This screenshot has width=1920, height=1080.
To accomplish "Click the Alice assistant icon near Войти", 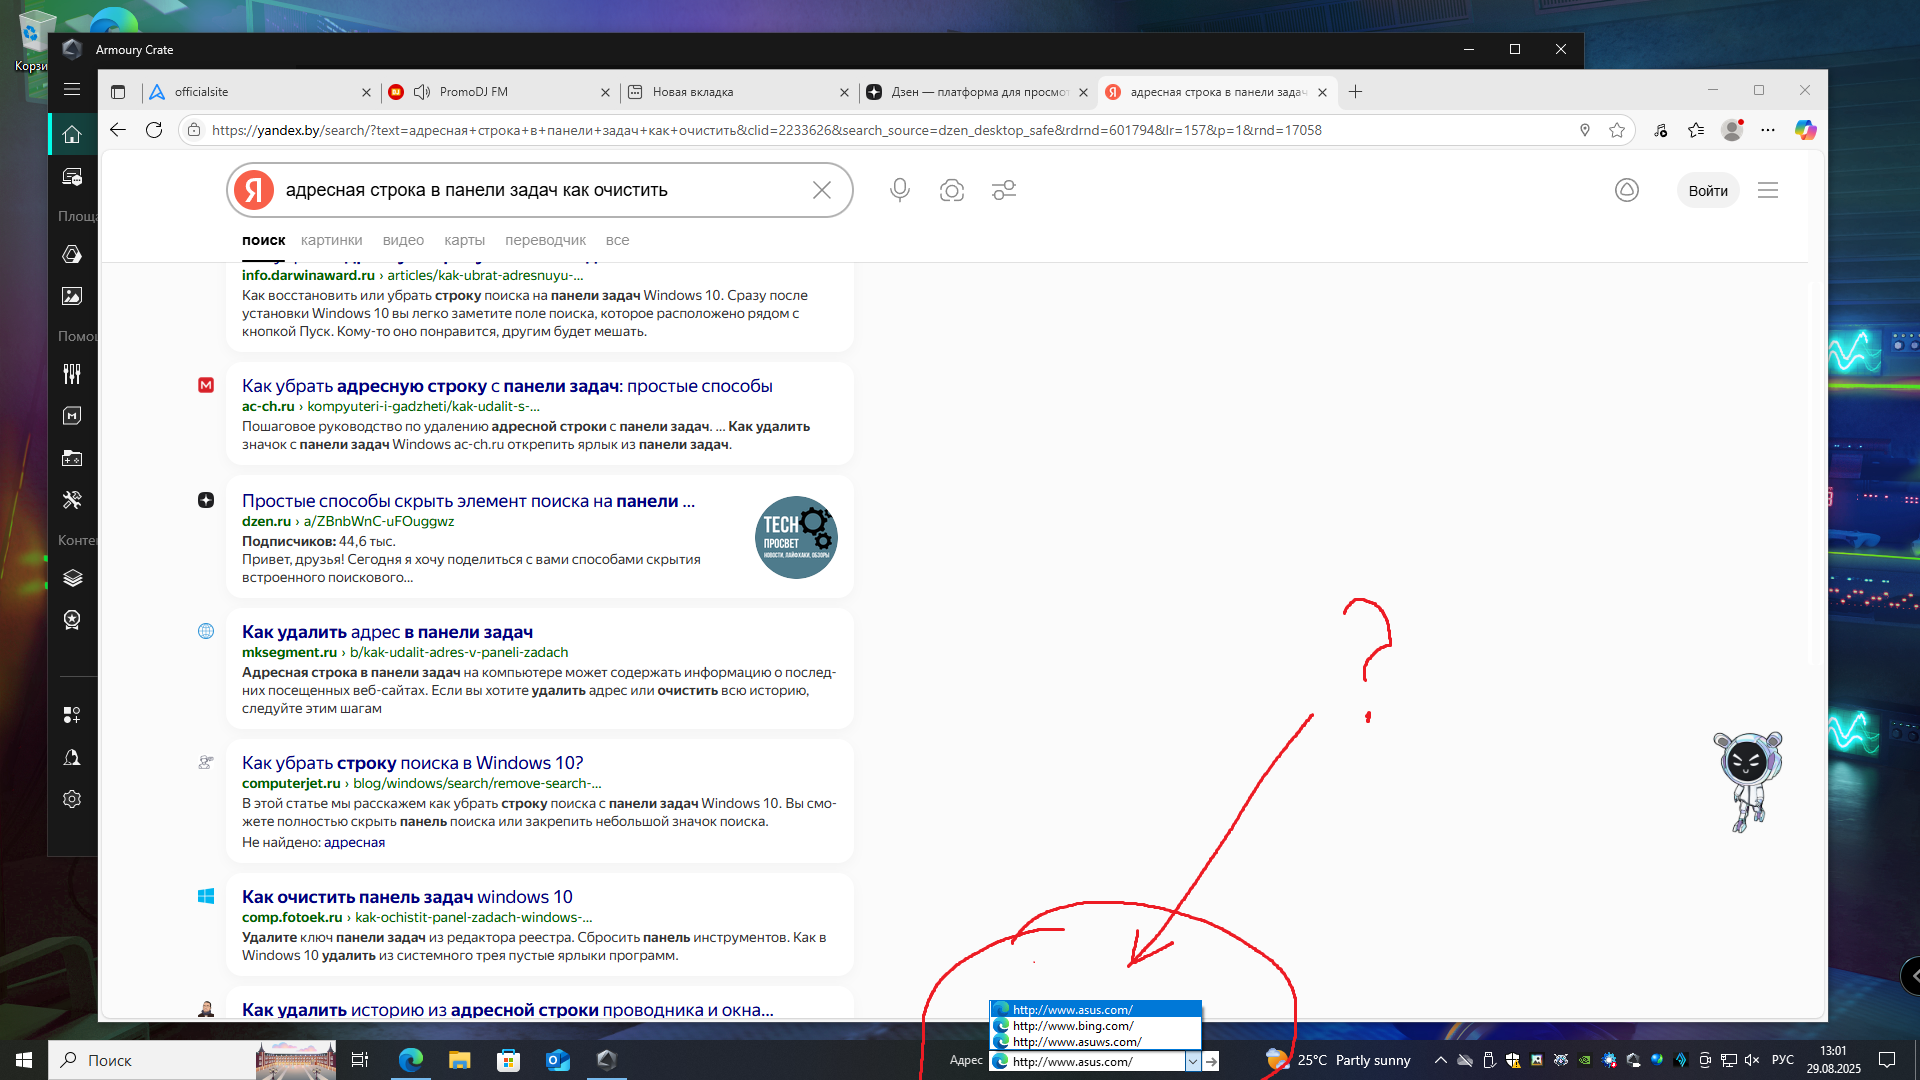I will 1627,190.
